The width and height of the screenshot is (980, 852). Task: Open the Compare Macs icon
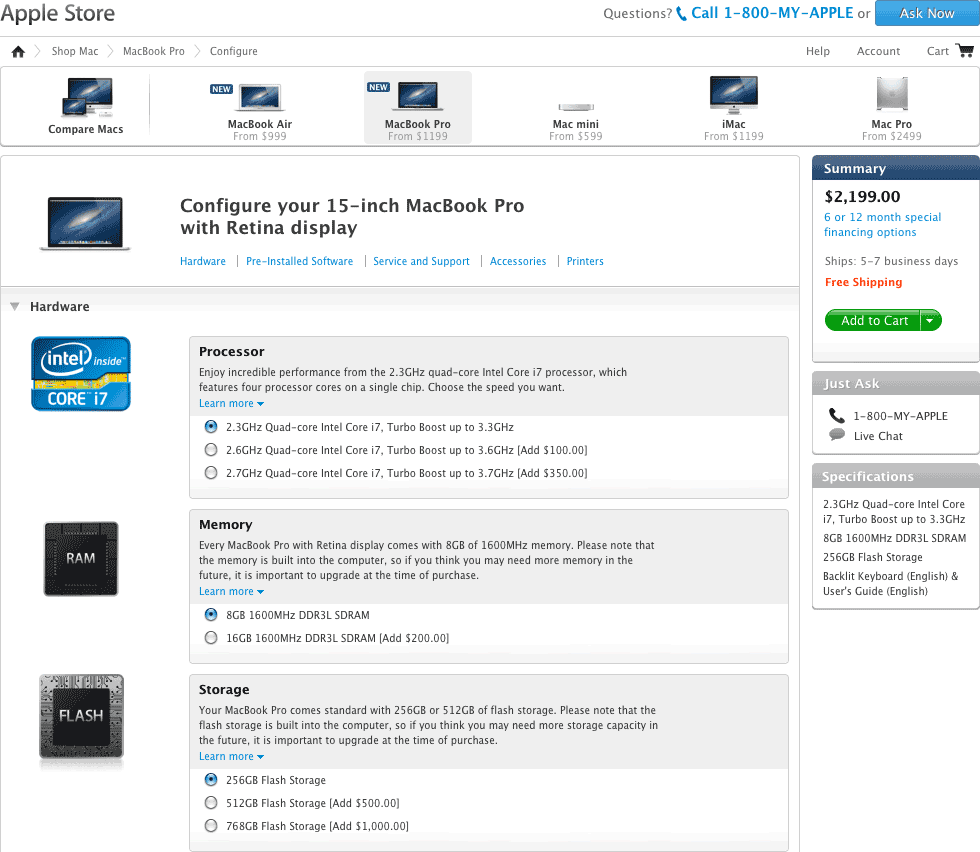tap(86, 98)
